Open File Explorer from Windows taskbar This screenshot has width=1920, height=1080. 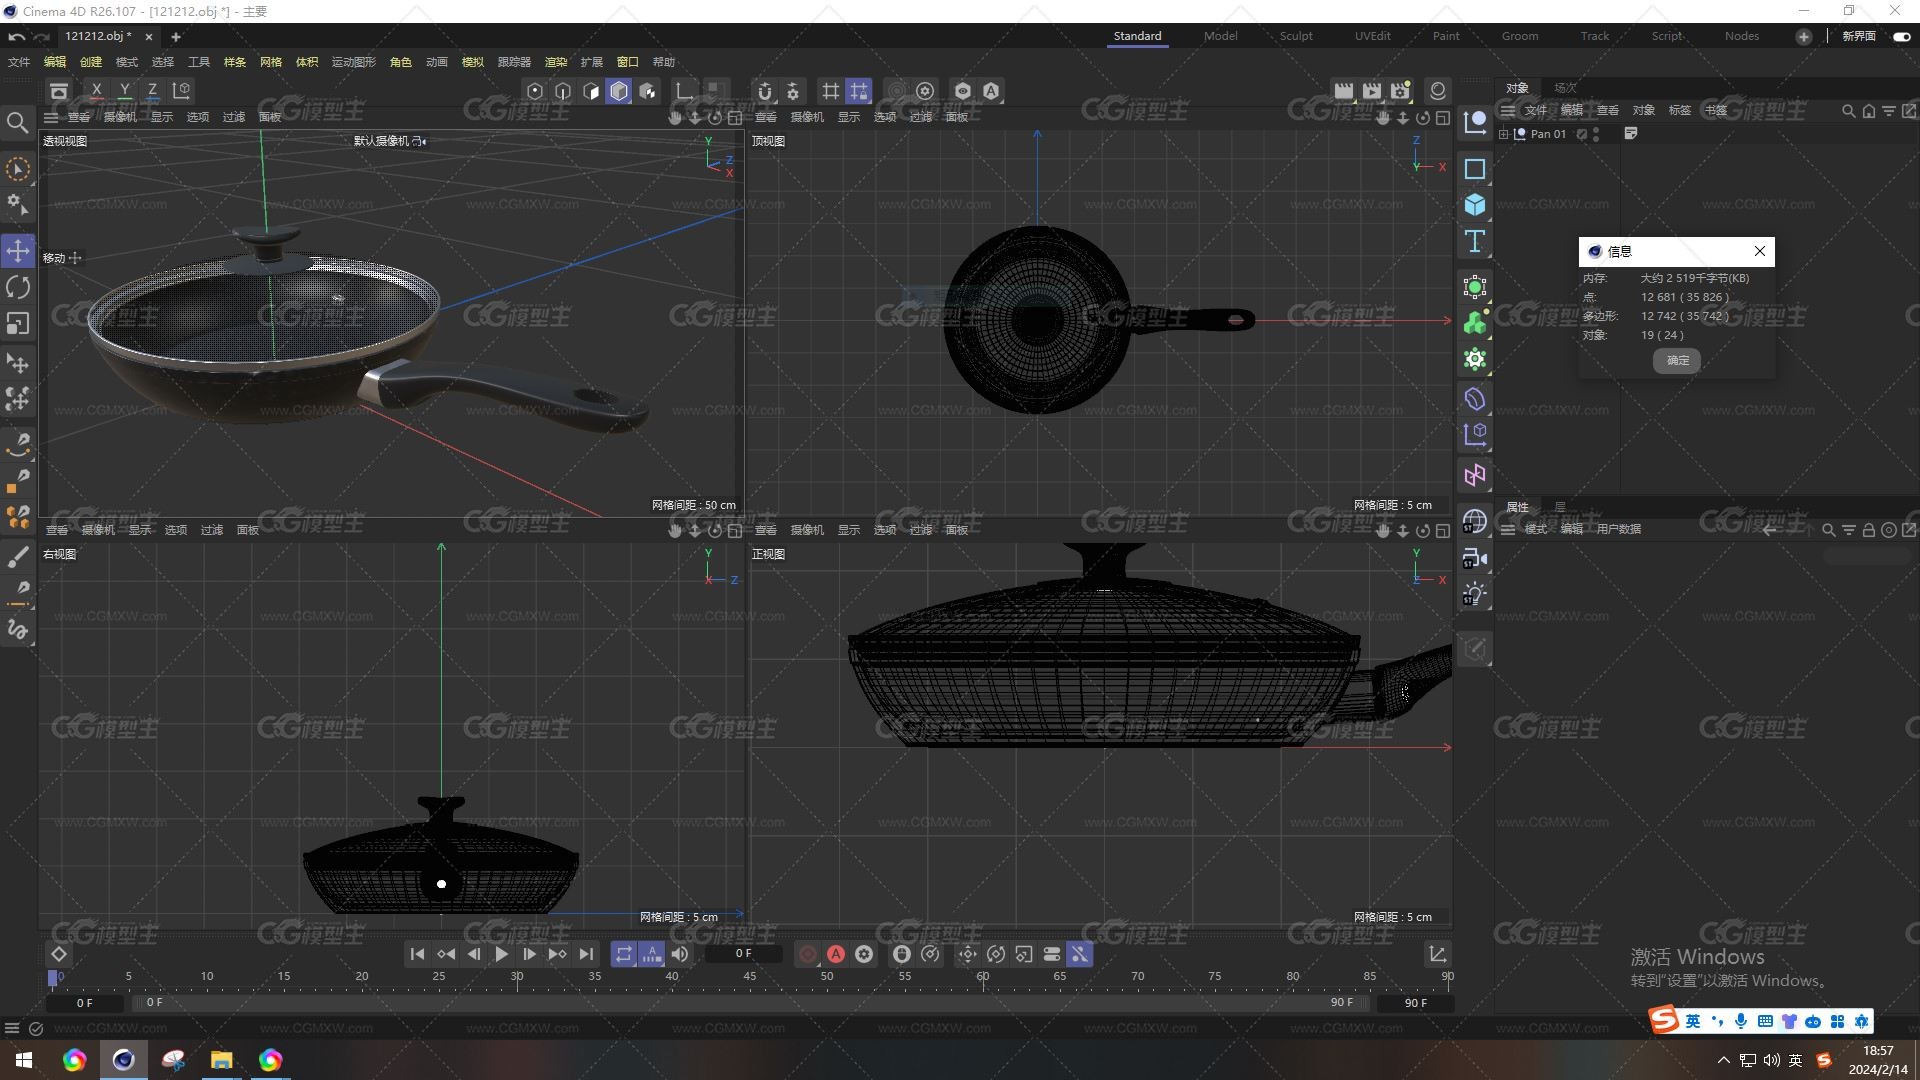[x=221, y=1060]
